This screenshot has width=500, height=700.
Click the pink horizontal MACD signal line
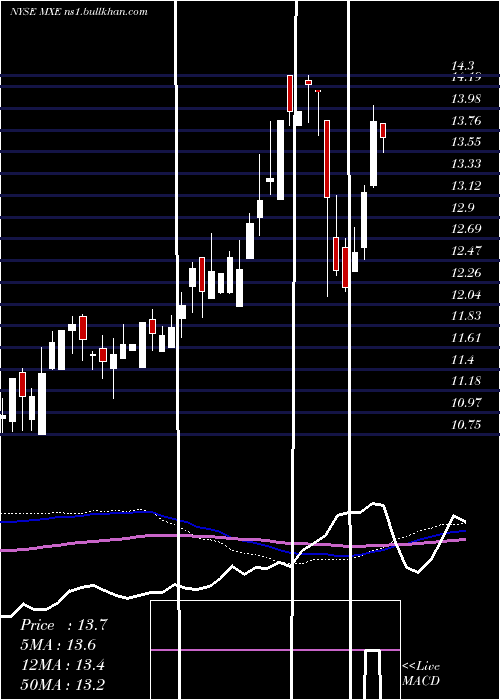click(275, 650)
